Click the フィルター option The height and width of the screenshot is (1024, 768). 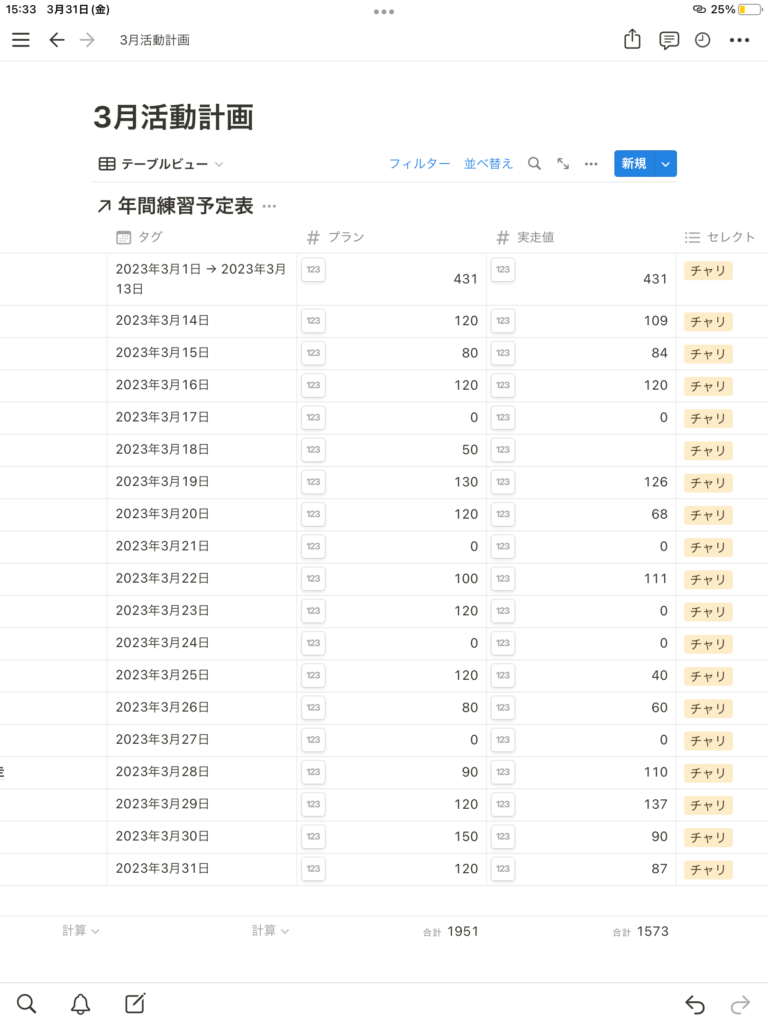point(419,164)
